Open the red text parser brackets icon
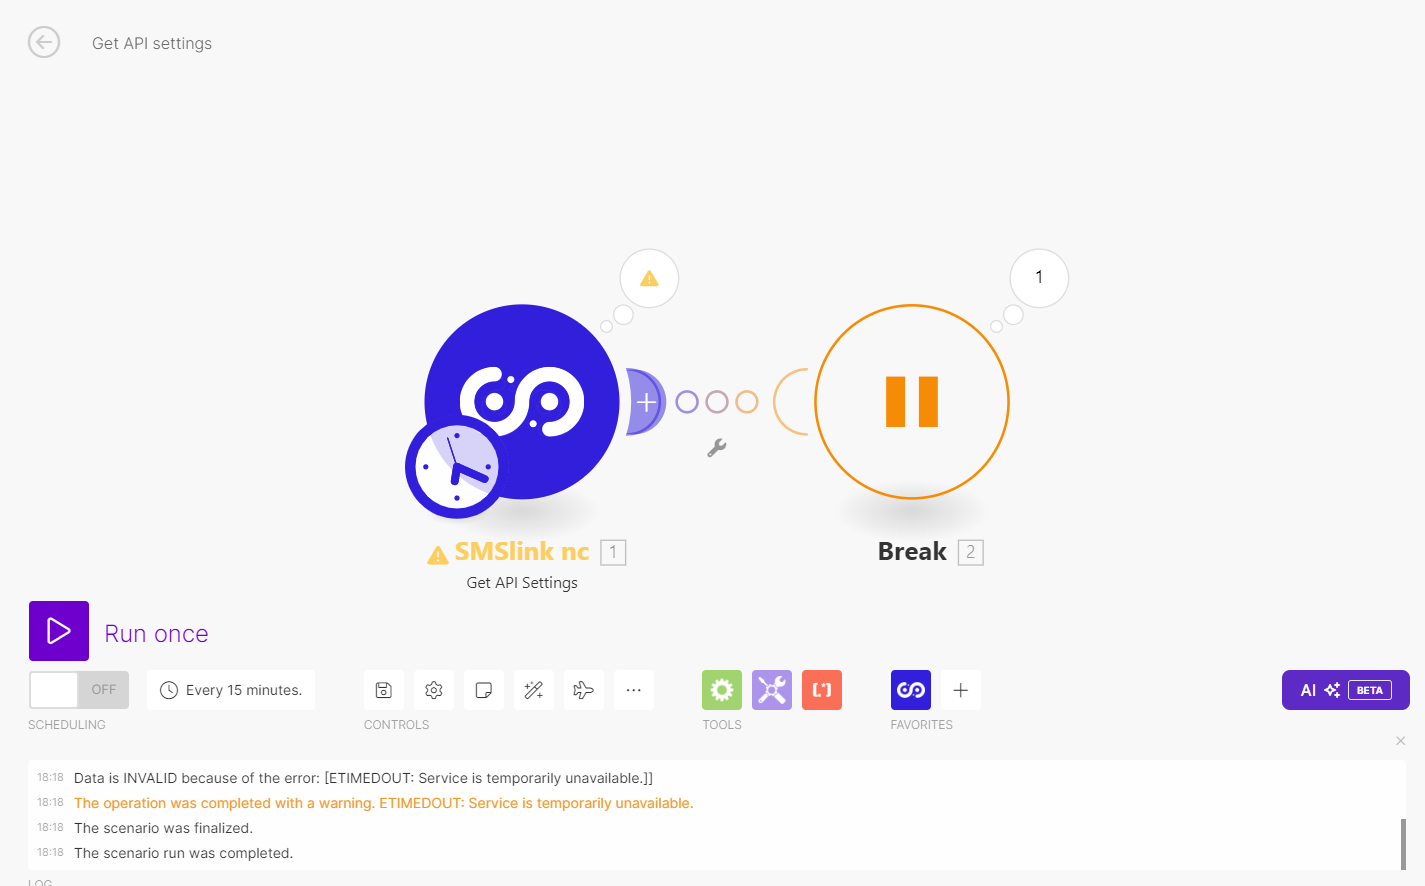This screenshot has width=1425, height=886. tap(822, 690)
